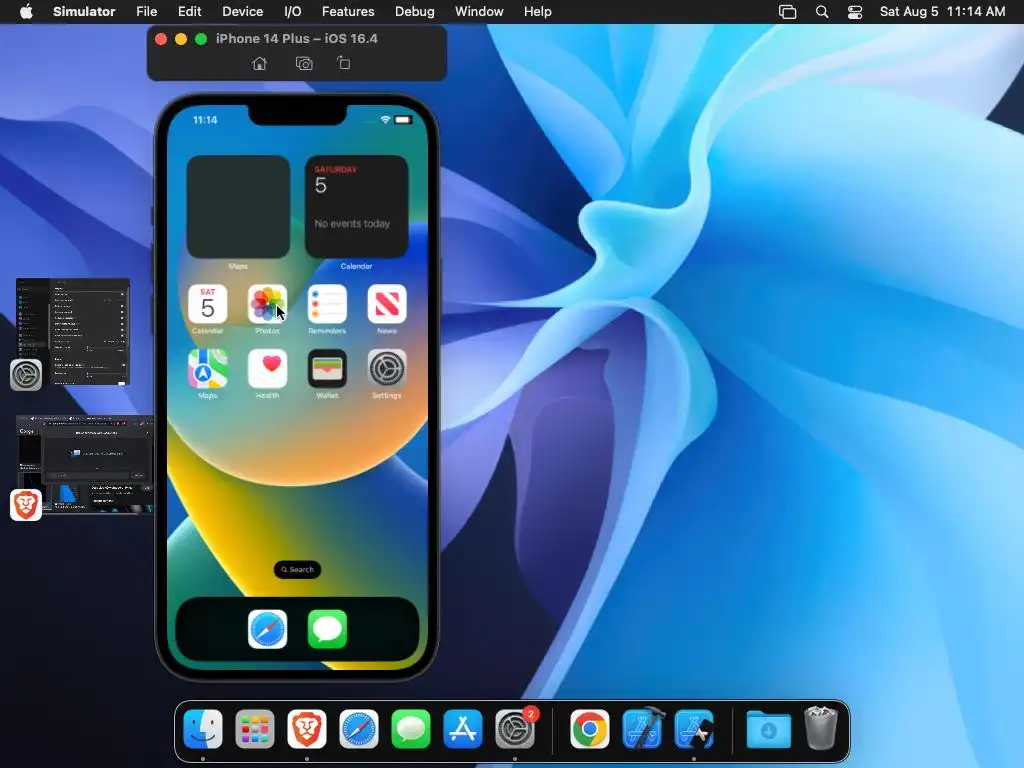Open Xcode from the Mac dock
This screenshot has height=768, width=1024.
pyautogui.click(x=643, y=729)
